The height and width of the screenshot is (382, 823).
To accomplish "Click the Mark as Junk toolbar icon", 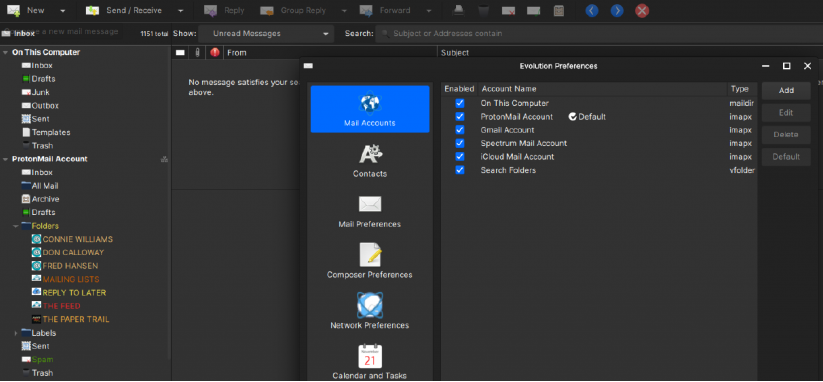I will tap(508, 10).
